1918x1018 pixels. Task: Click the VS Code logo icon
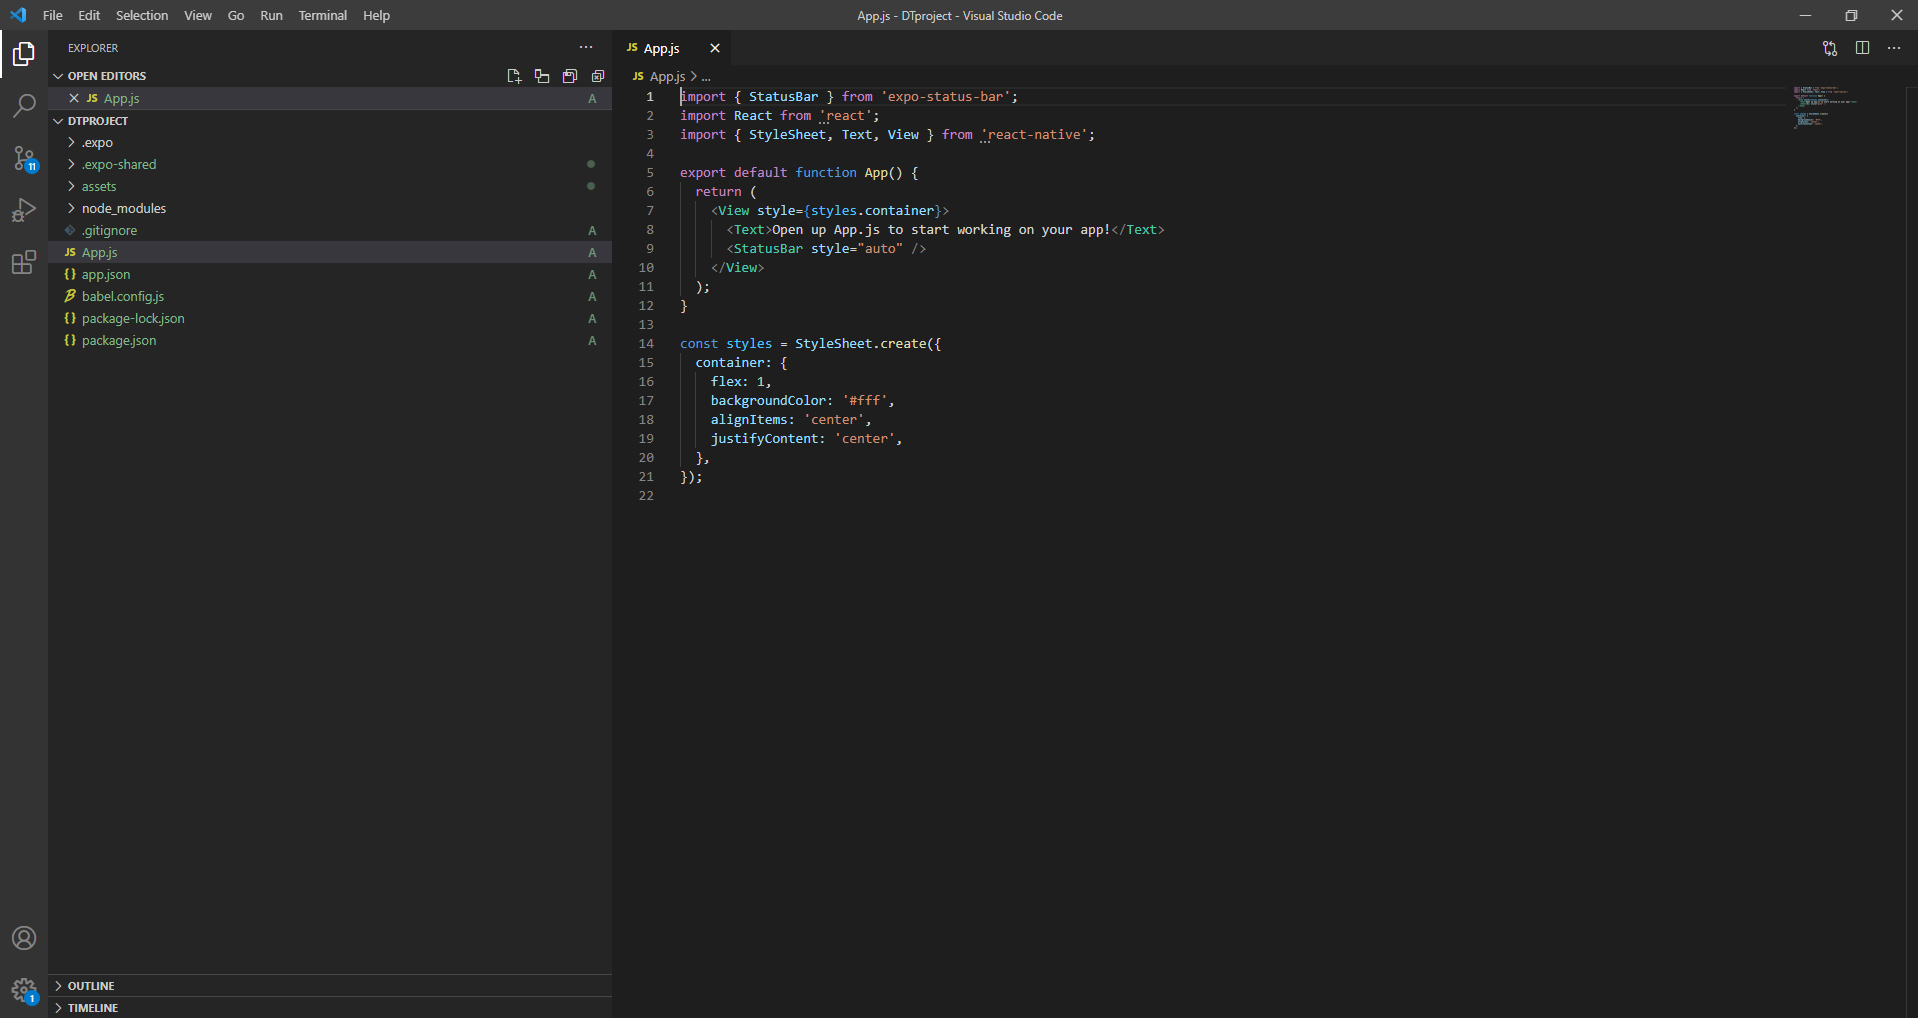point(18,15)
